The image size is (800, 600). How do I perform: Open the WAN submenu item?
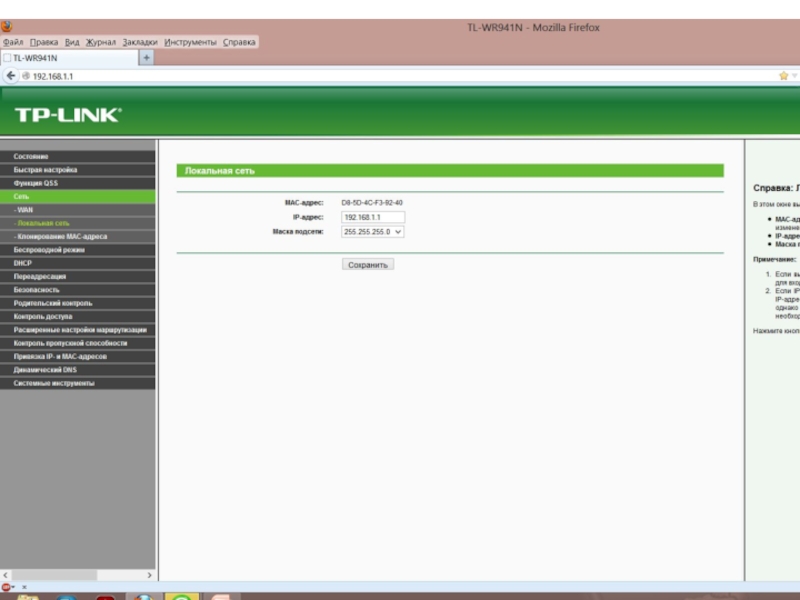click(x=78, y=210)
